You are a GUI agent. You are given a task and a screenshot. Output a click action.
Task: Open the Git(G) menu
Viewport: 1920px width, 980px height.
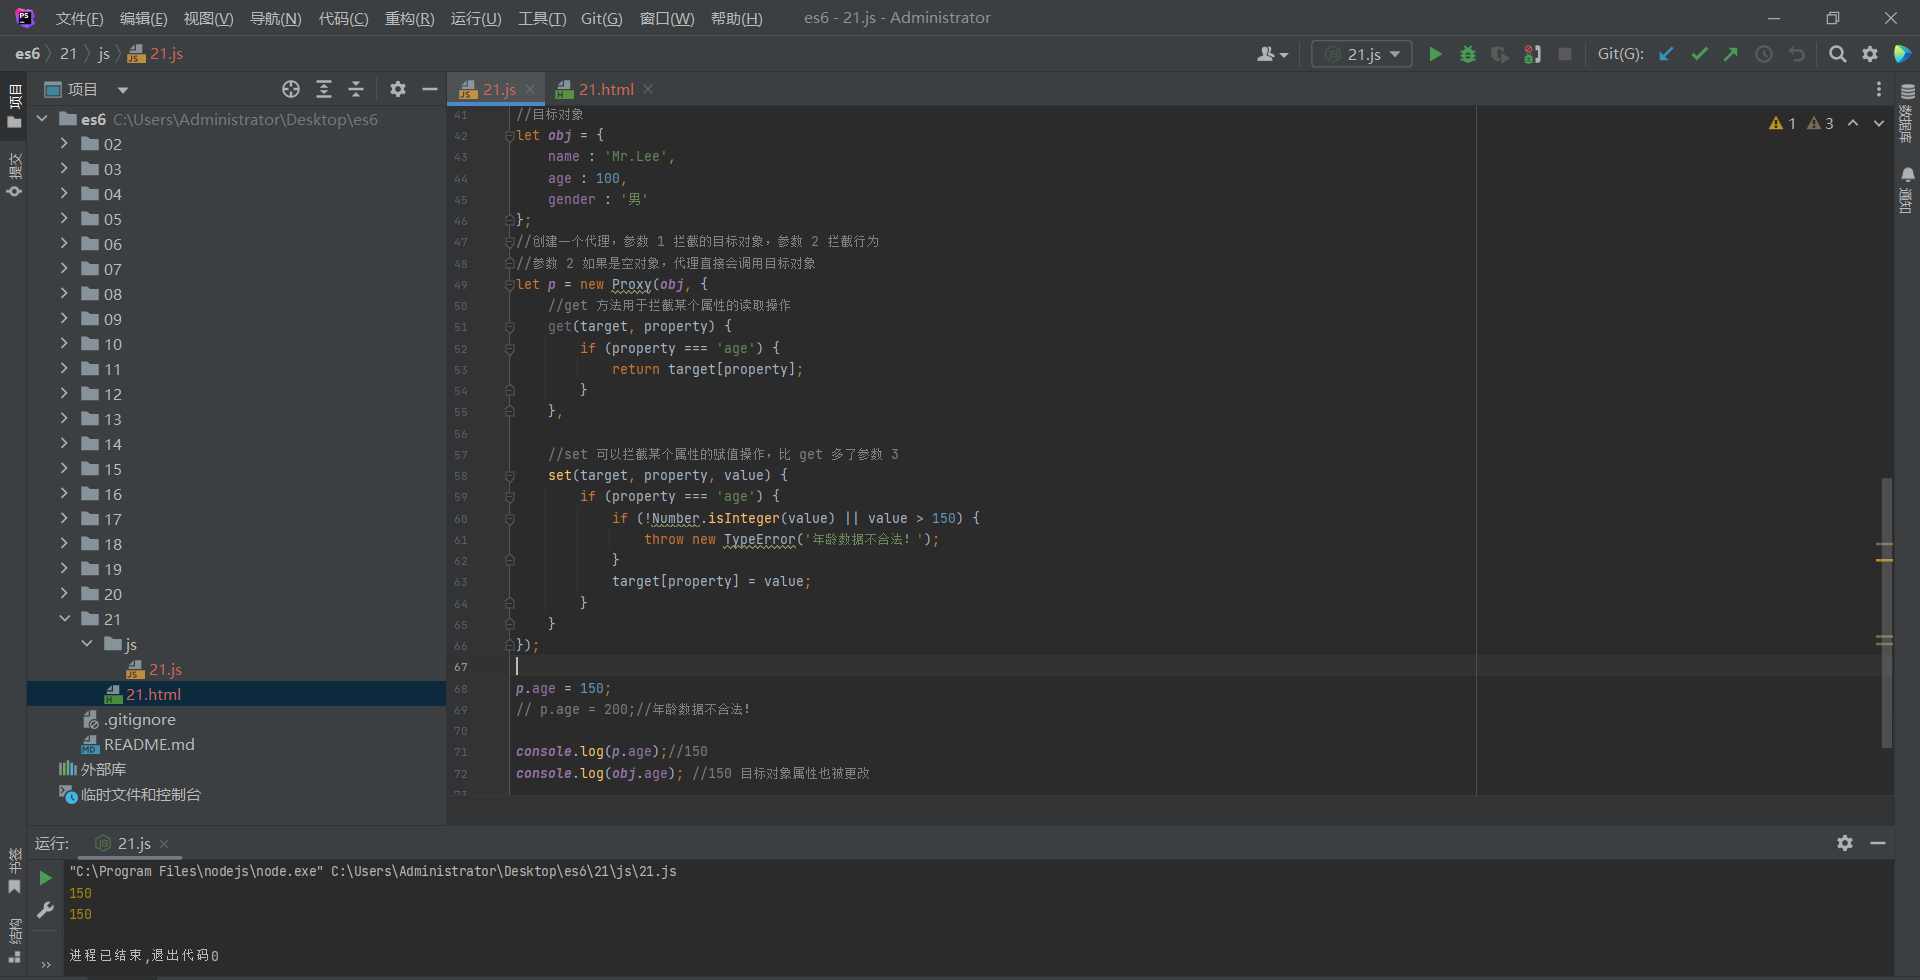point(601,18)
